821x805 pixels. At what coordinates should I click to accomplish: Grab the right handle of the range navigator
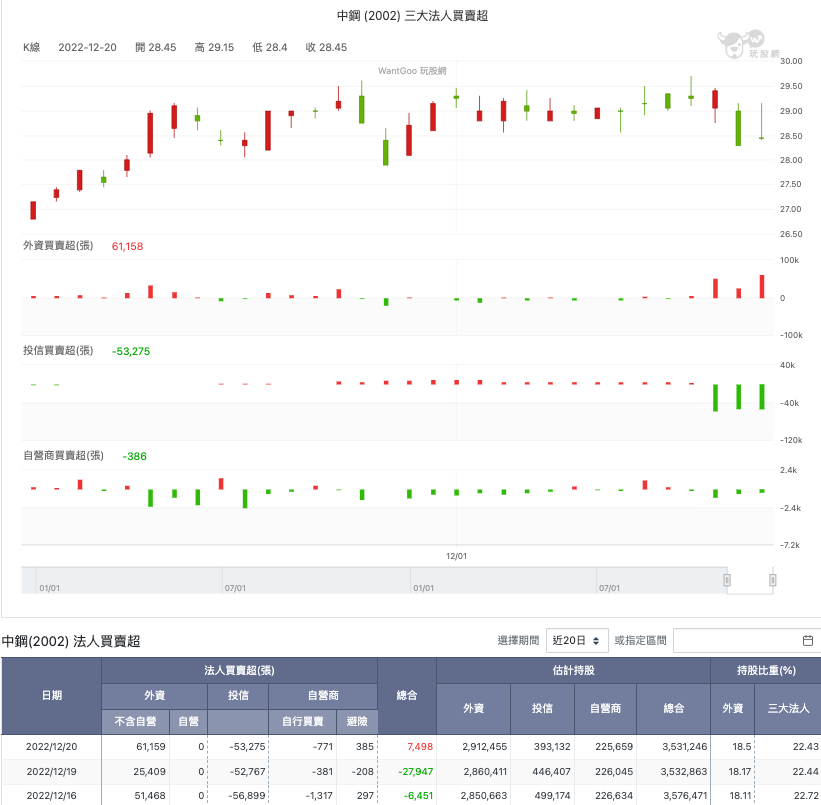pyautogui.click(x=772, y=580)
